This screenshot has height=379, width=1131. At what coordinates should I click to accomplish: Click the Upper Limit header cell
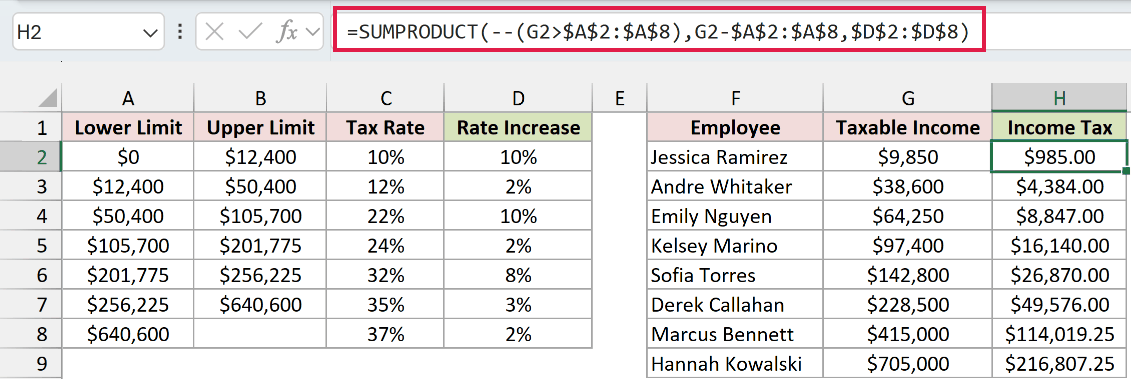click(x=260, y=128)
